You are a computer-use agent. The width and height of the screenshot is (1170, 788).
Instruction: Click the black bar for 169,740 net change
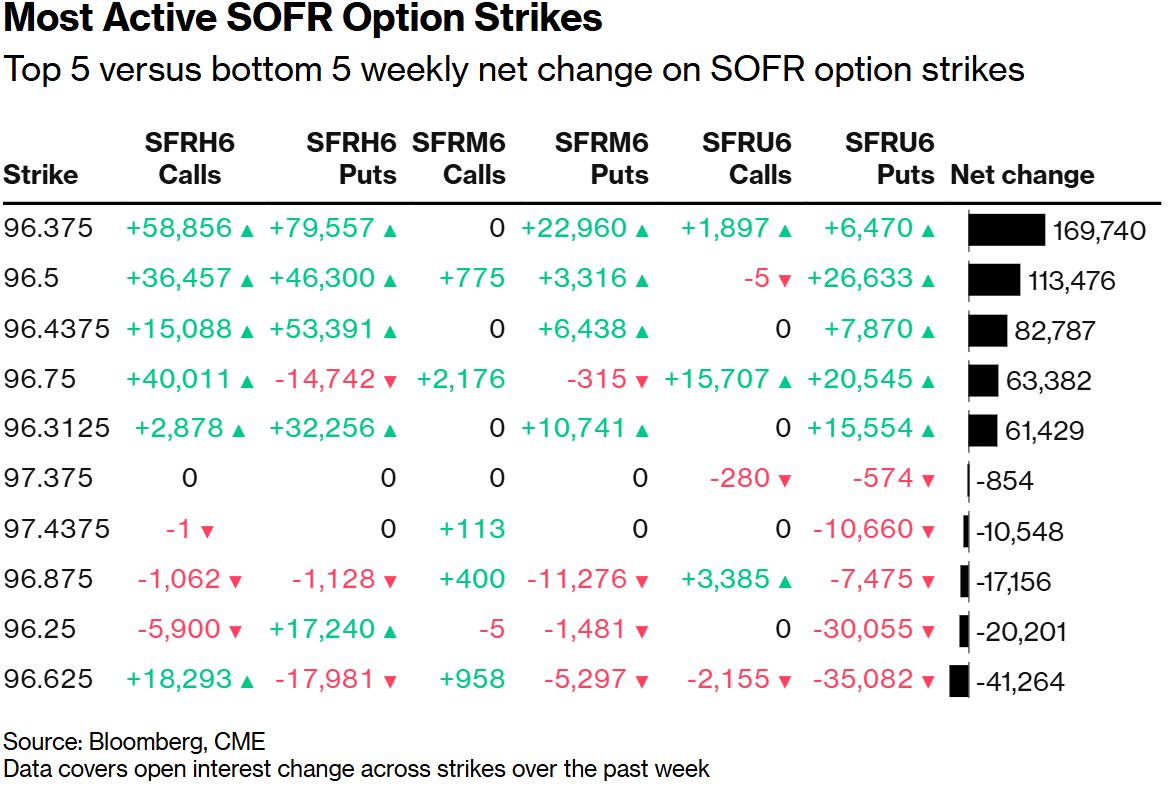pos(1006,230)
